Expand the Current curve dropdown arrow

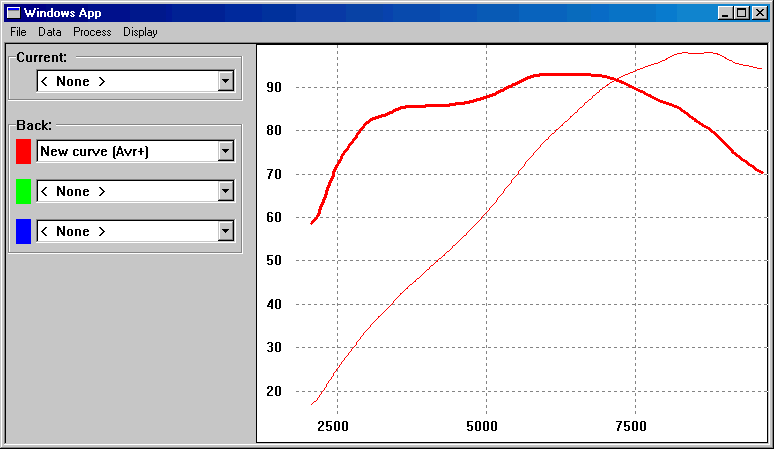coord(226,81)
